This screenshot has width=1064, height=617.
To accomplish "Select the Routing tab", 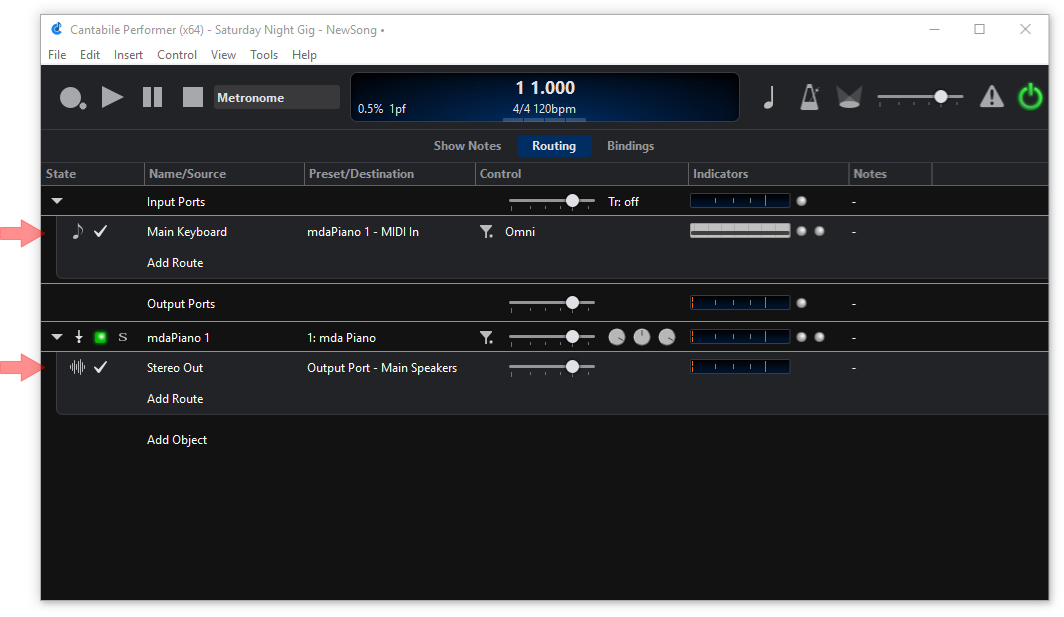I will point(554,146).
